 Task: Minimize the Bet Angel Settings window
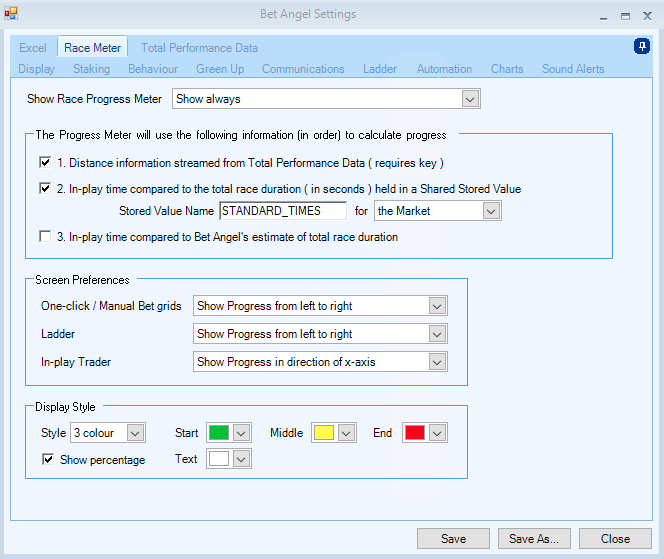(603, 17)
